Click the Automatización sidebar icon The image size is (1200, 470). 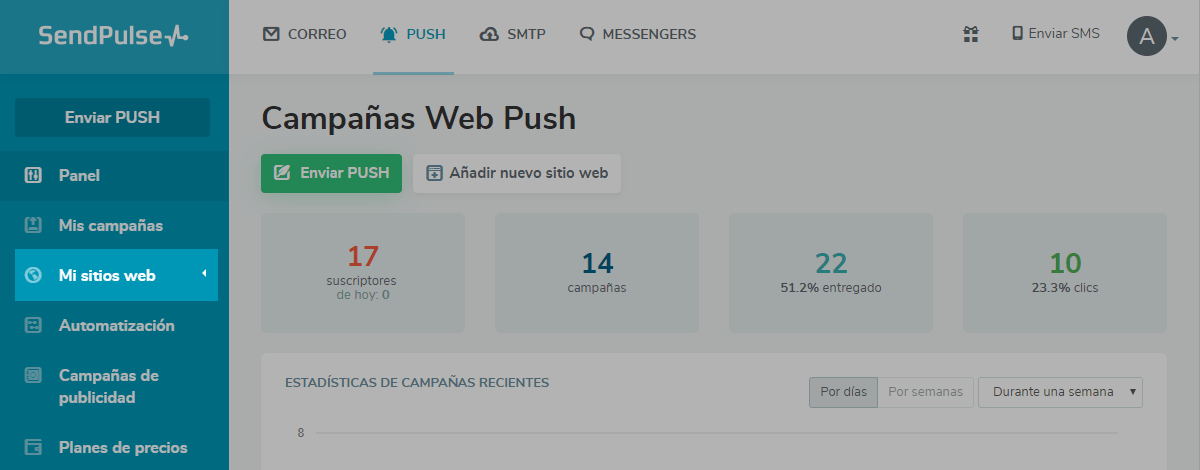tap(33, 325)
